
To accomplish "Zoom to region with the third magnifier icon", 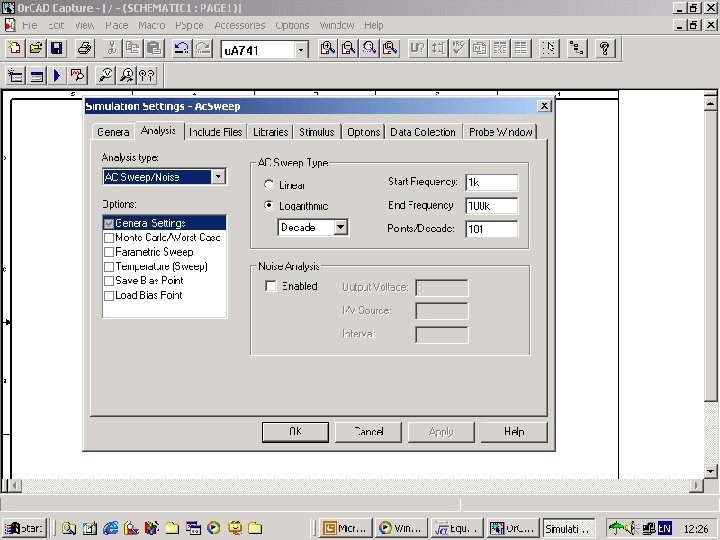I will pos(369,48).
